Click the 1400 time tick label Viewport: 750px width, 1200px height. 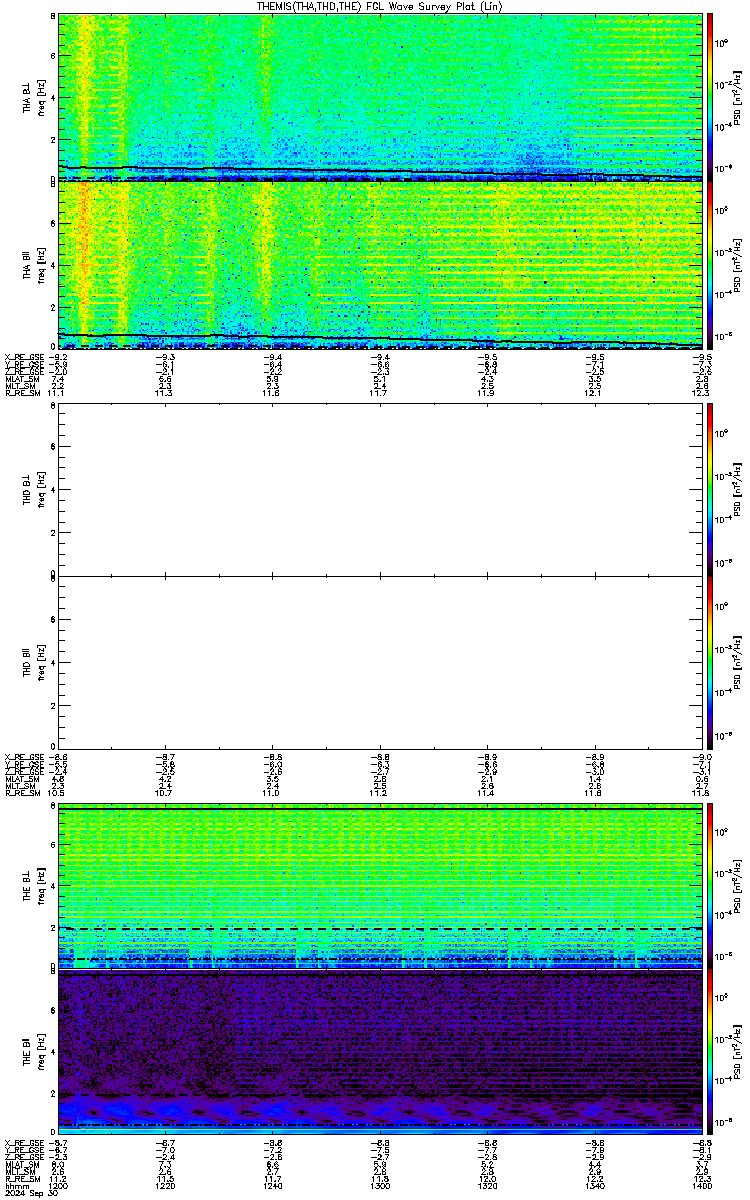(701, 1184)
